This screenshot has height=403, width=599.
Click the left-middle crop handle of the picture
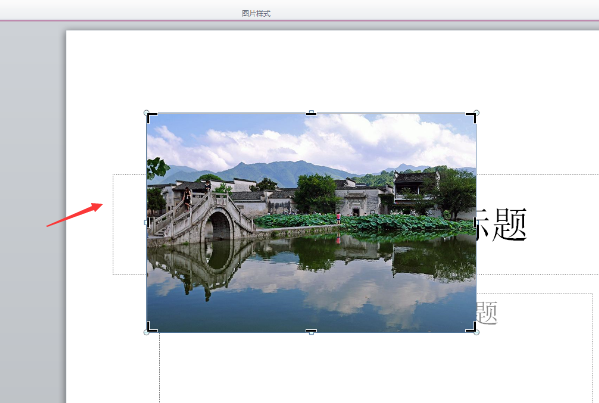[147, 222]
